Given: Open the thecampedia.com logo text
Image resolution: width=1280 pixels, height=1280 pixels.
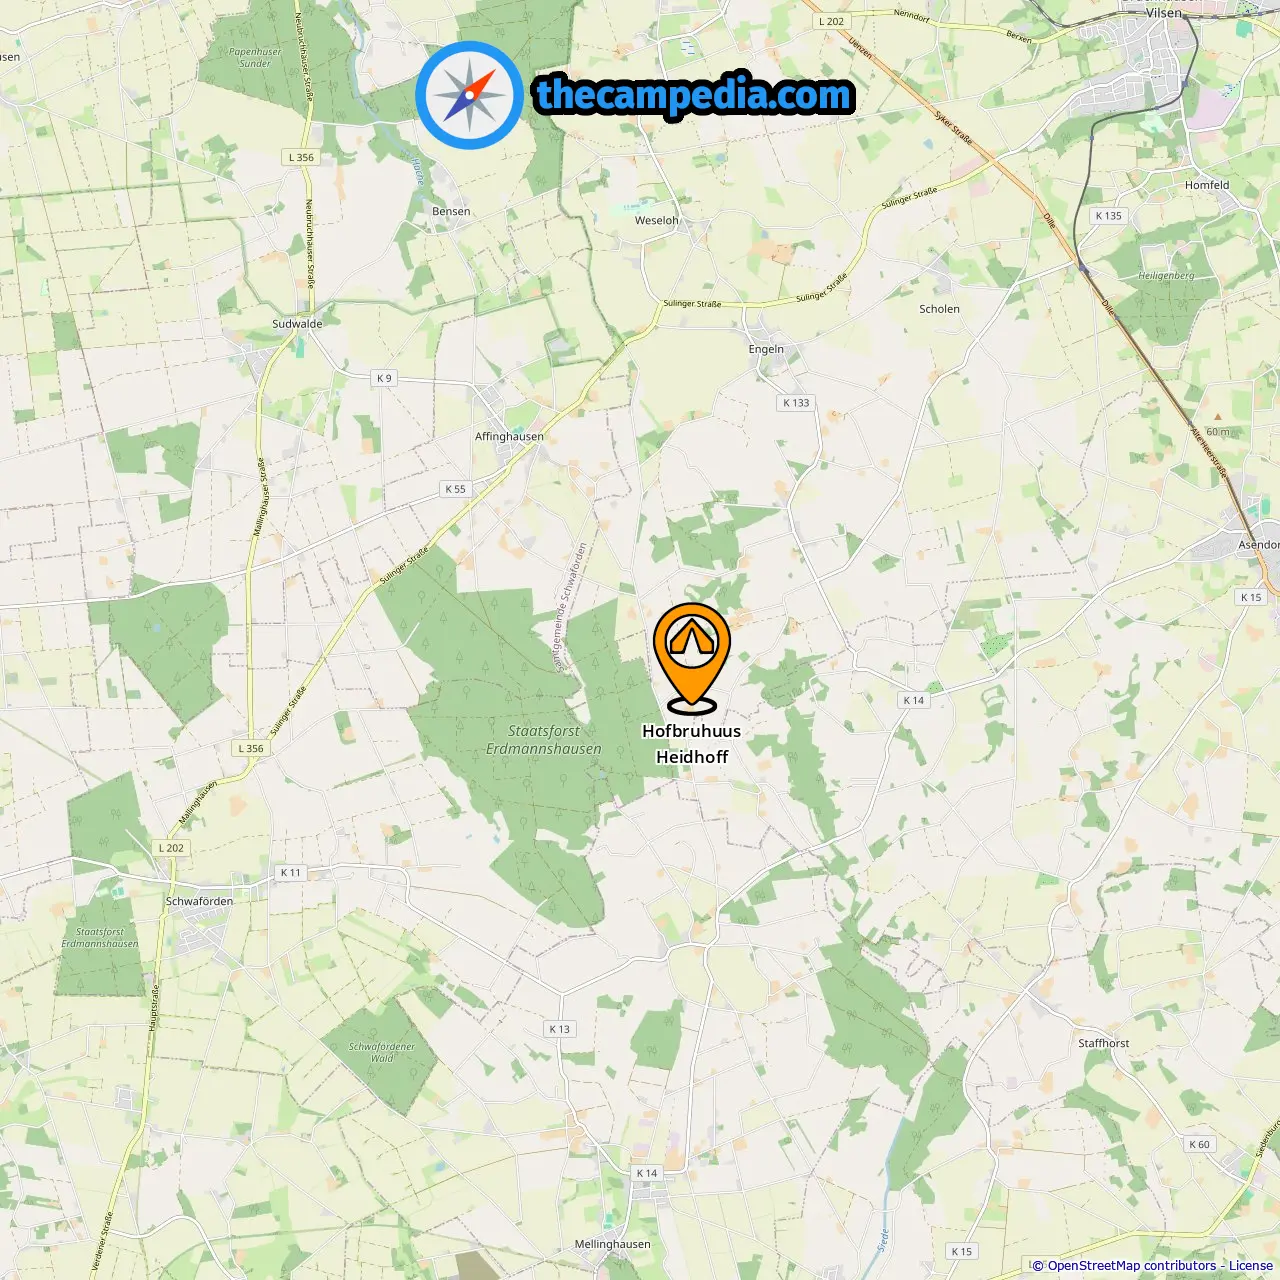Looking at the screenshot, I should pos(694,95).
